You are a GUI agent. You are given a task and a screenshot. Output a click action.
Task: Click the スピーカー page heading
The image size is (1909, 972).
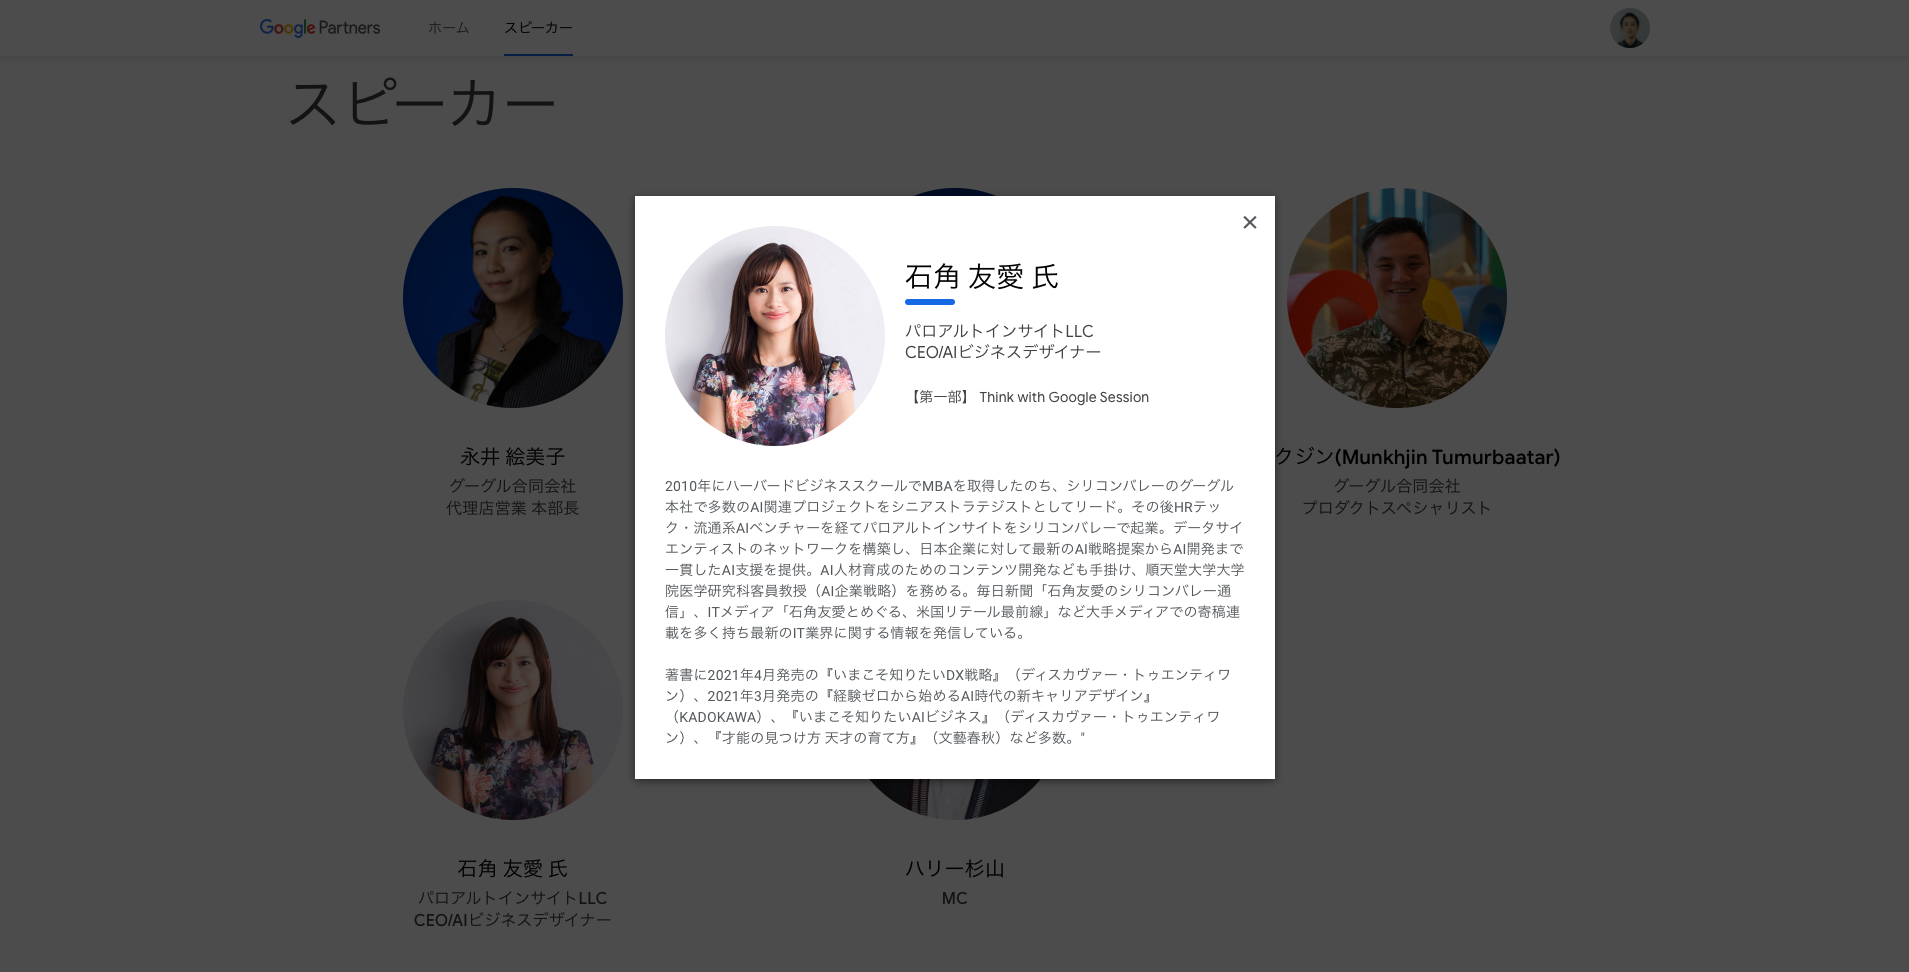(422, 104)
